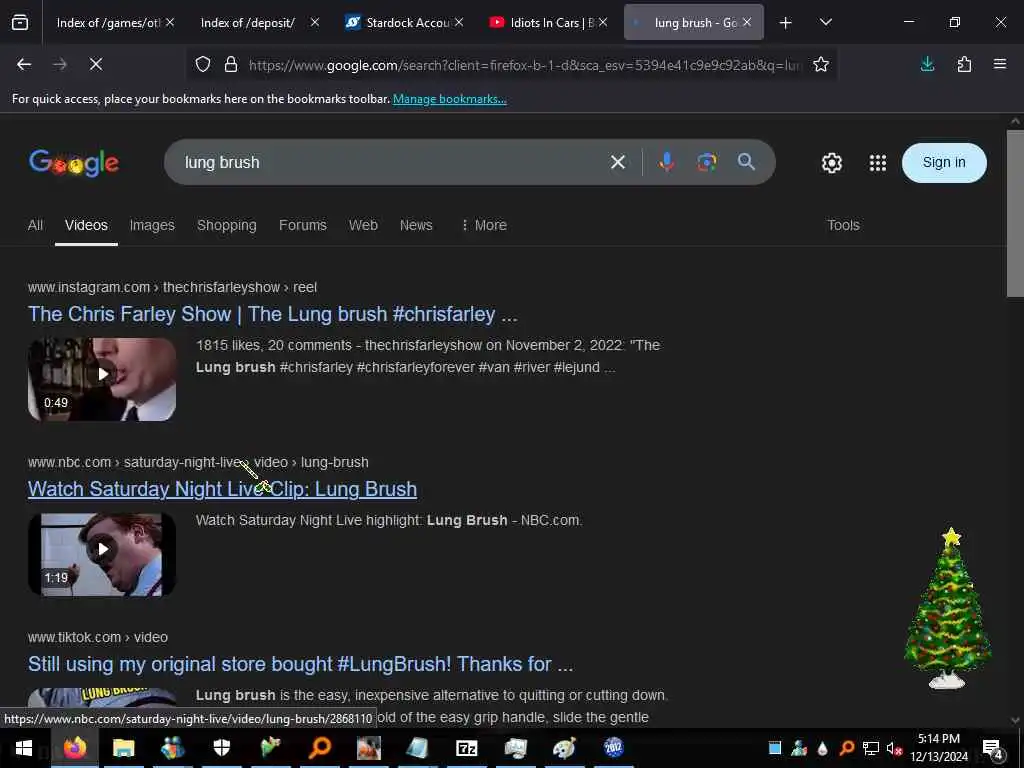Select All results tab
The height and width of the screenshot is (768, 1024).
[x=35, y=225]
